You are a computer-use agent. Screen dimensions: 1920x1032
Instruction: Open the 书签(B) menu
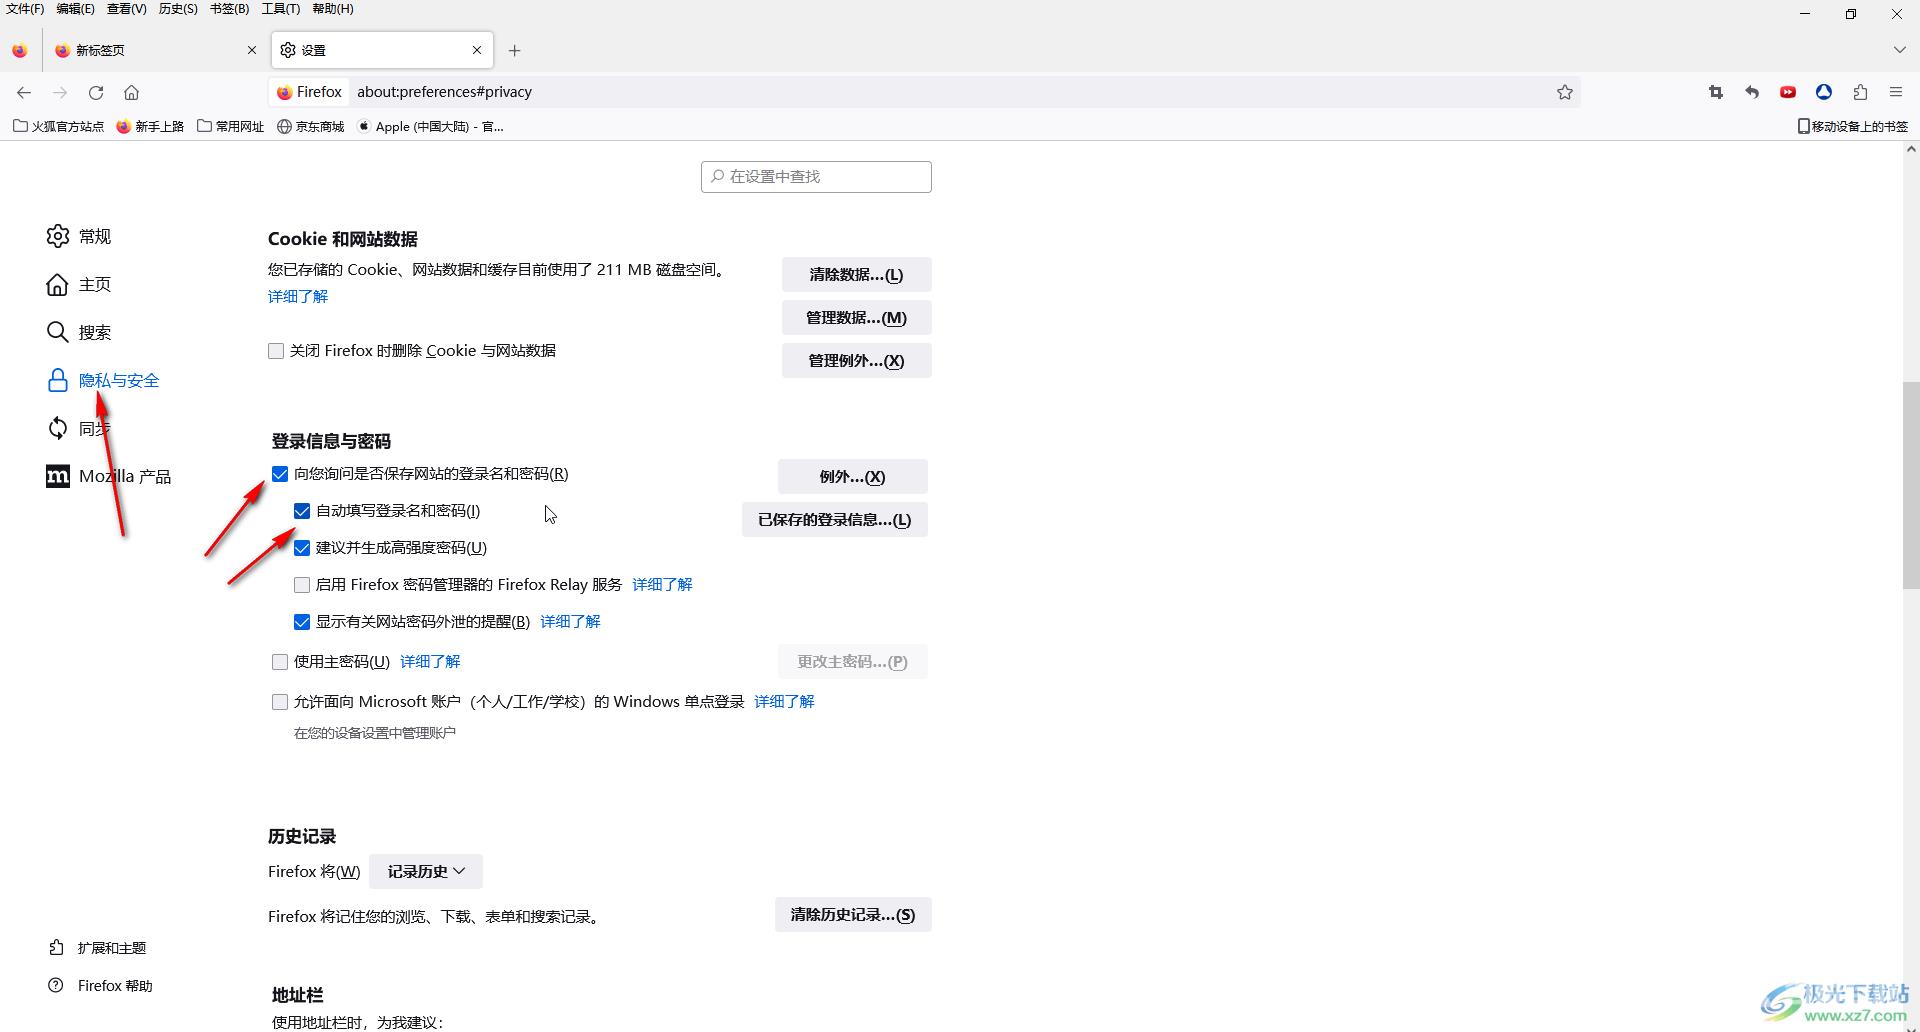click(229, 9)
